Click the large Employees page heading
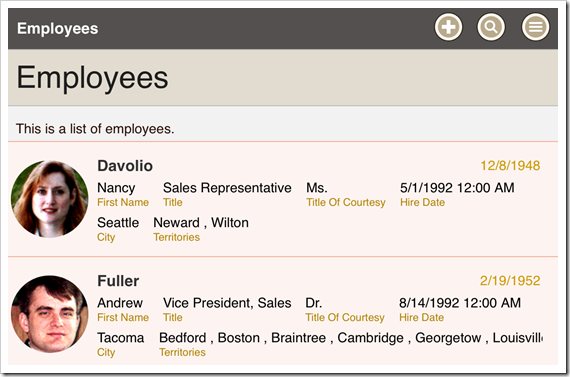570x377 pixels. tap(92, 77)
